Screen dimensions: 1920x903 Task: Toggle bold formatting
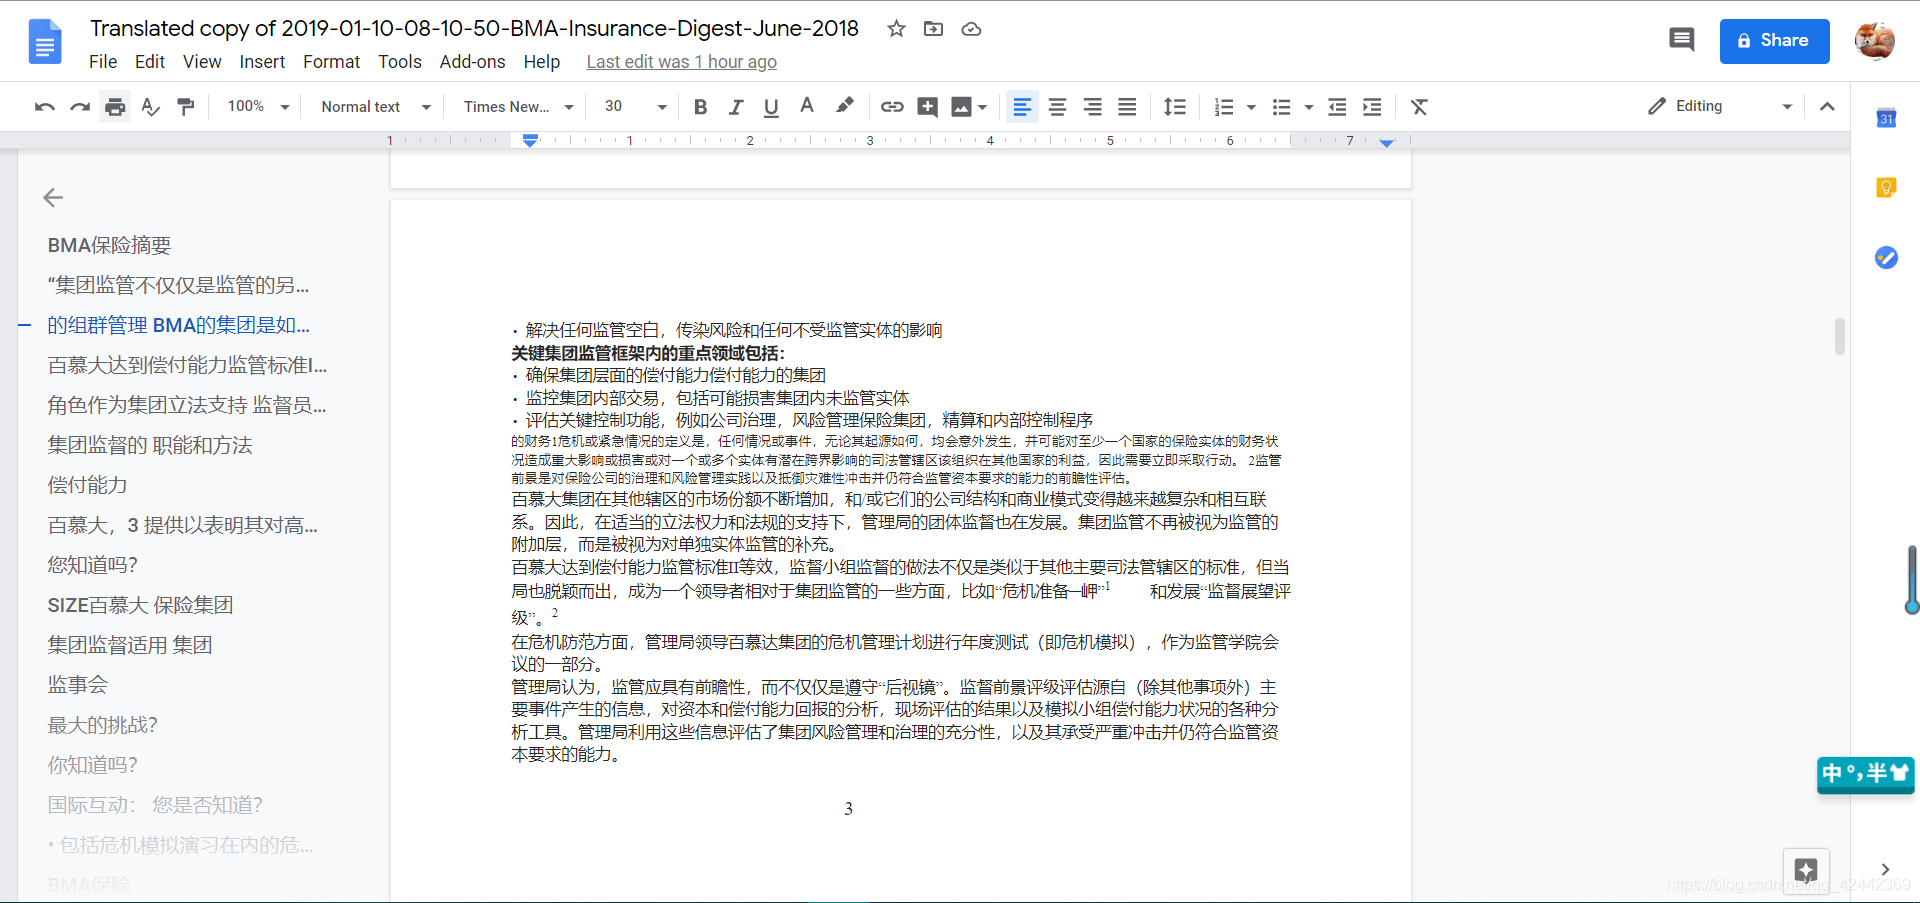tap(700, 107)
